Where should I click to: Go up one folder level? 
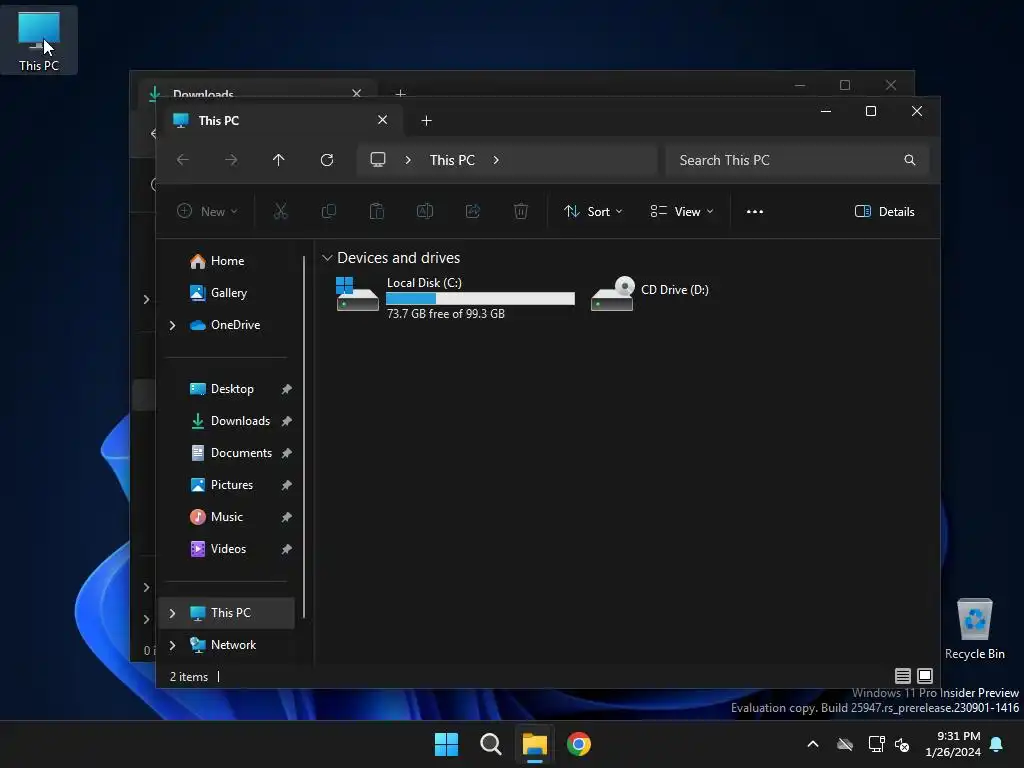279,160
